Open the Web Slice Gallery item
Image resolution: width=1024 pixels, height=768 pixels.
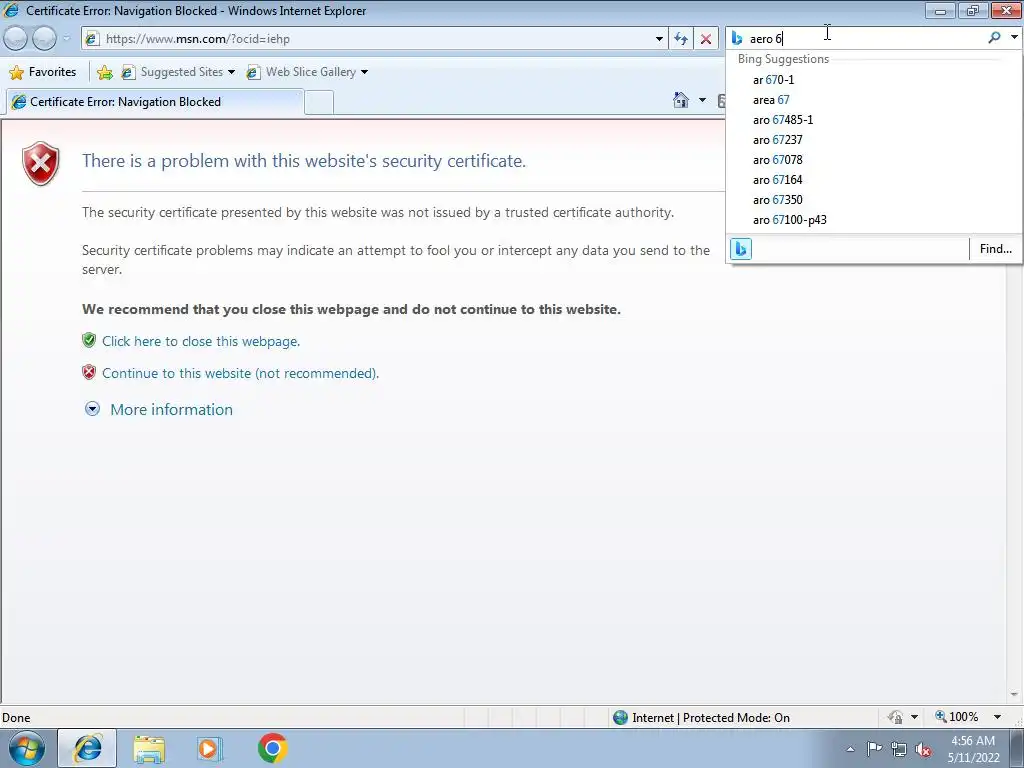coord(307,72)
